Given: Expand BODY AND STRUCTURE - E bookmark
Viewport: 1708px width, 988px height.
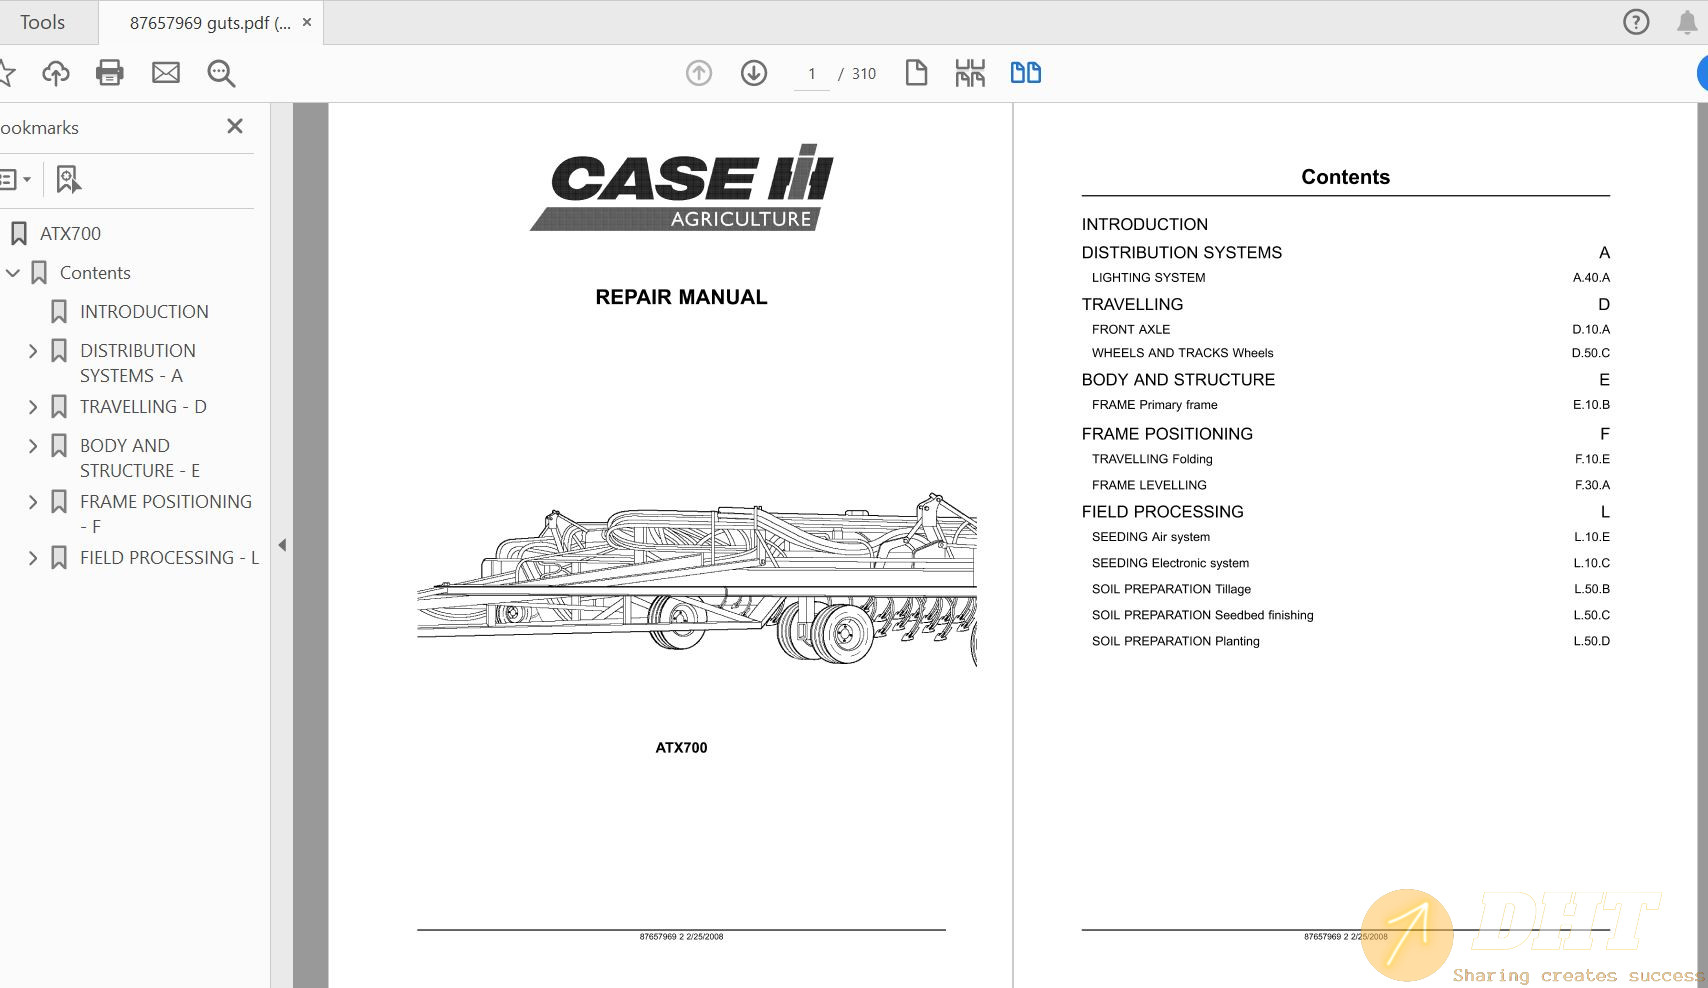Looking at the screenshot, I should (33, 446).
